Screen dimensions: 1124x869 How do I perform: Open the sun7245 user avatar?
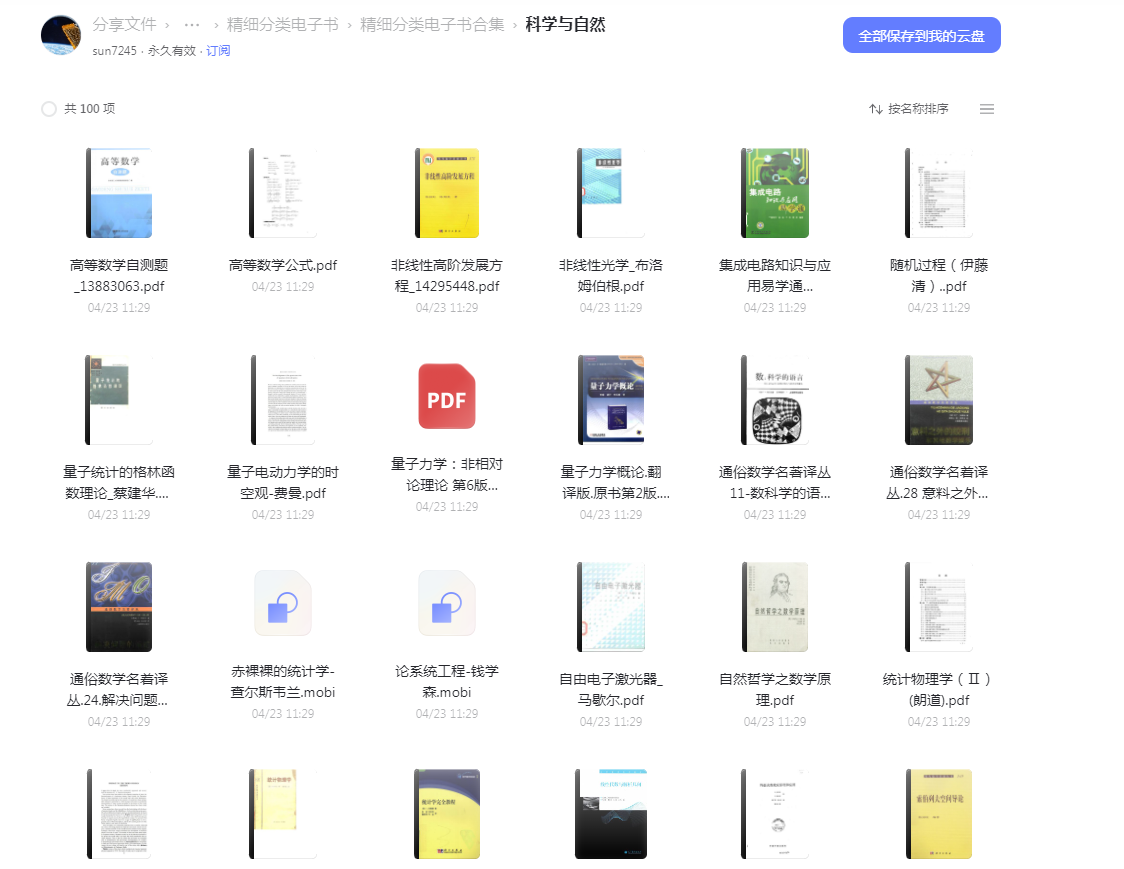(x=61, y=35)
